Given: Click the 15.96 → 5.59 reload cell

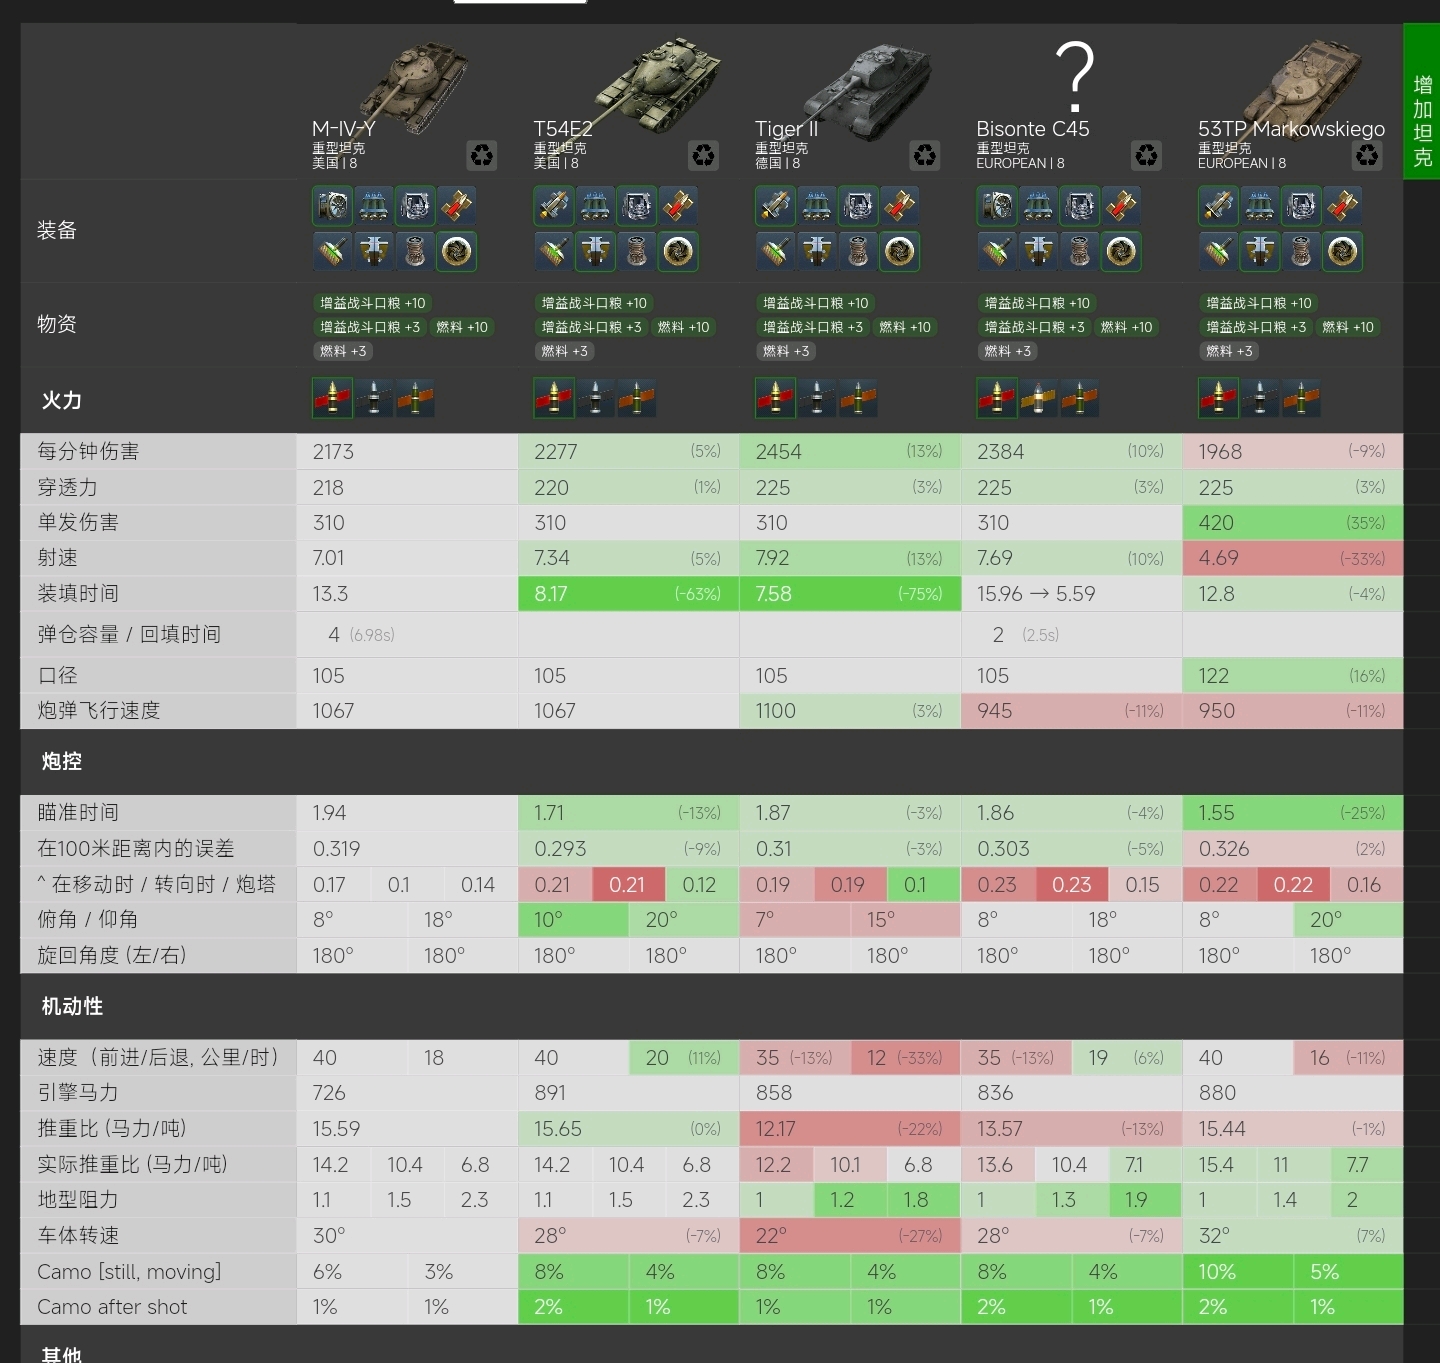Looking at the screenshot, I should pyautogui.click(x=1071, y=593).
